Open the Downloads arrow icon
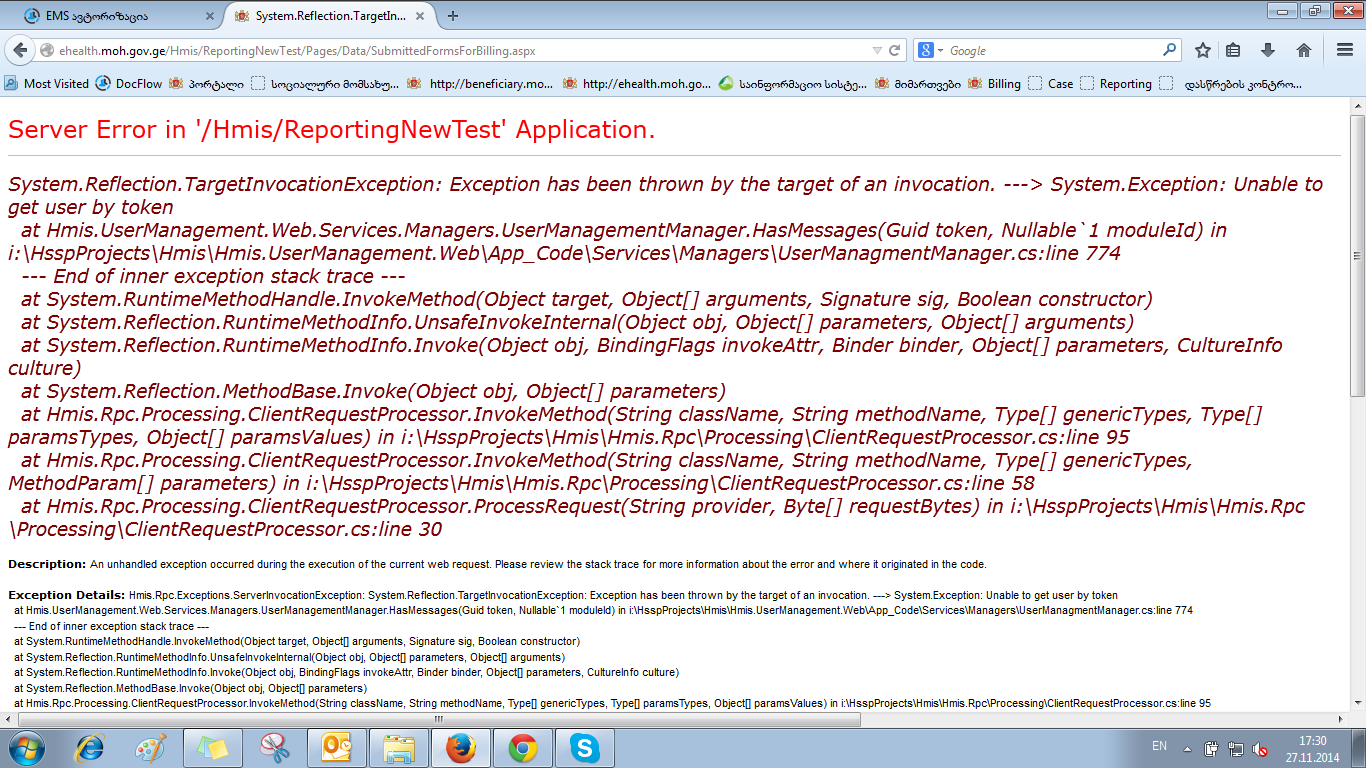Screen dimensions: 1366x768 [x=1268, y=50]
